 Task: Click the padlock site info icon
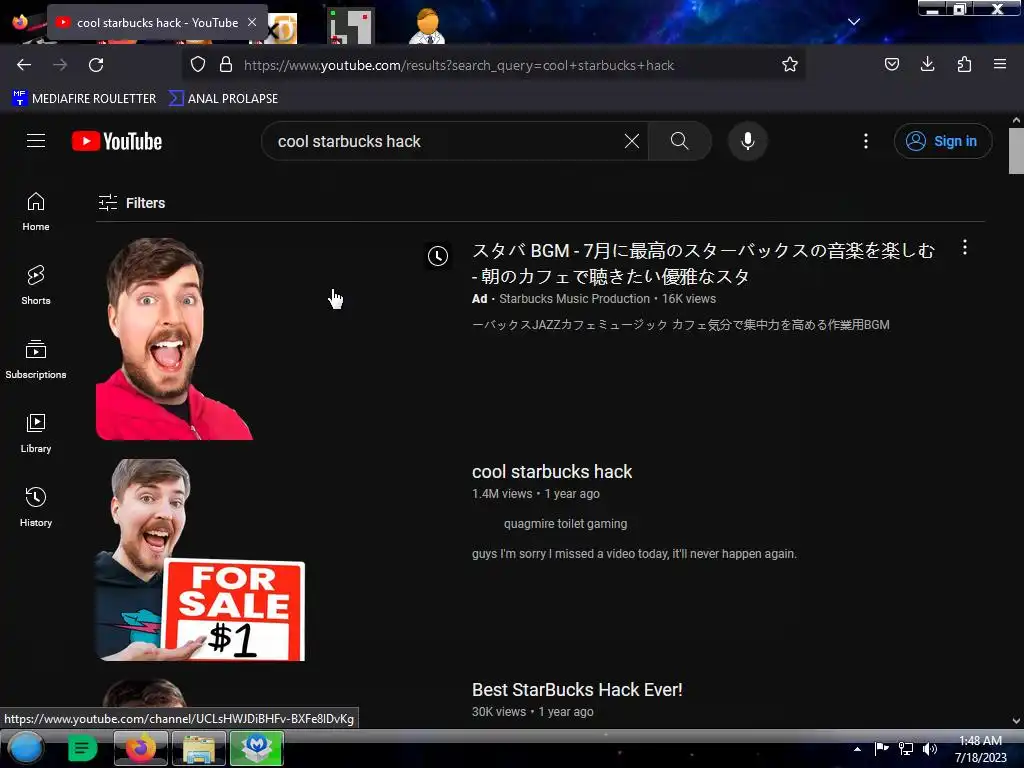(226, 65)
